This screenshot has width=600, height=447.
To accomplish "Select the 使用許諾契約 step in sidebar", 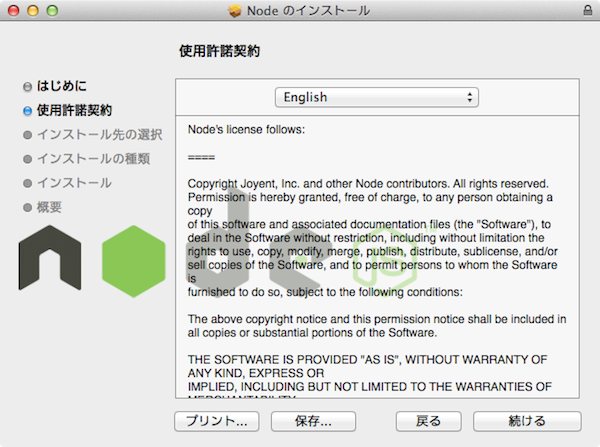I will pos(74,110).
